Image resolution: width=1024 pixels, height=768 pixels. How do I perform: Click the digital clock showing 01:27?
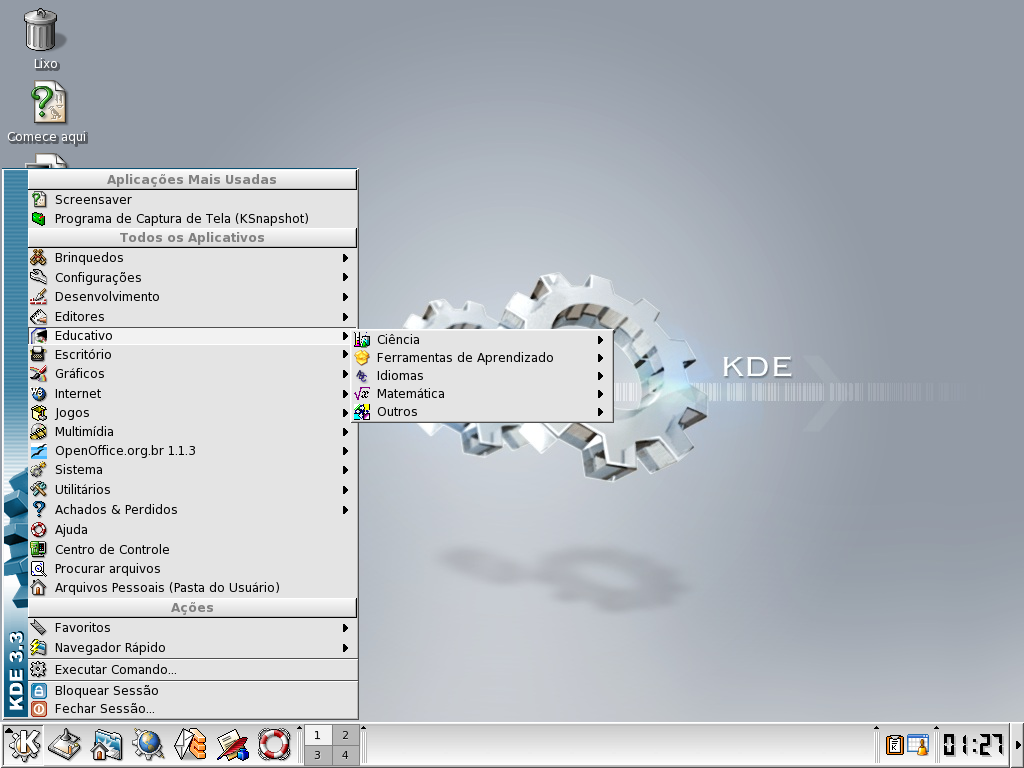tap(972, 744)
